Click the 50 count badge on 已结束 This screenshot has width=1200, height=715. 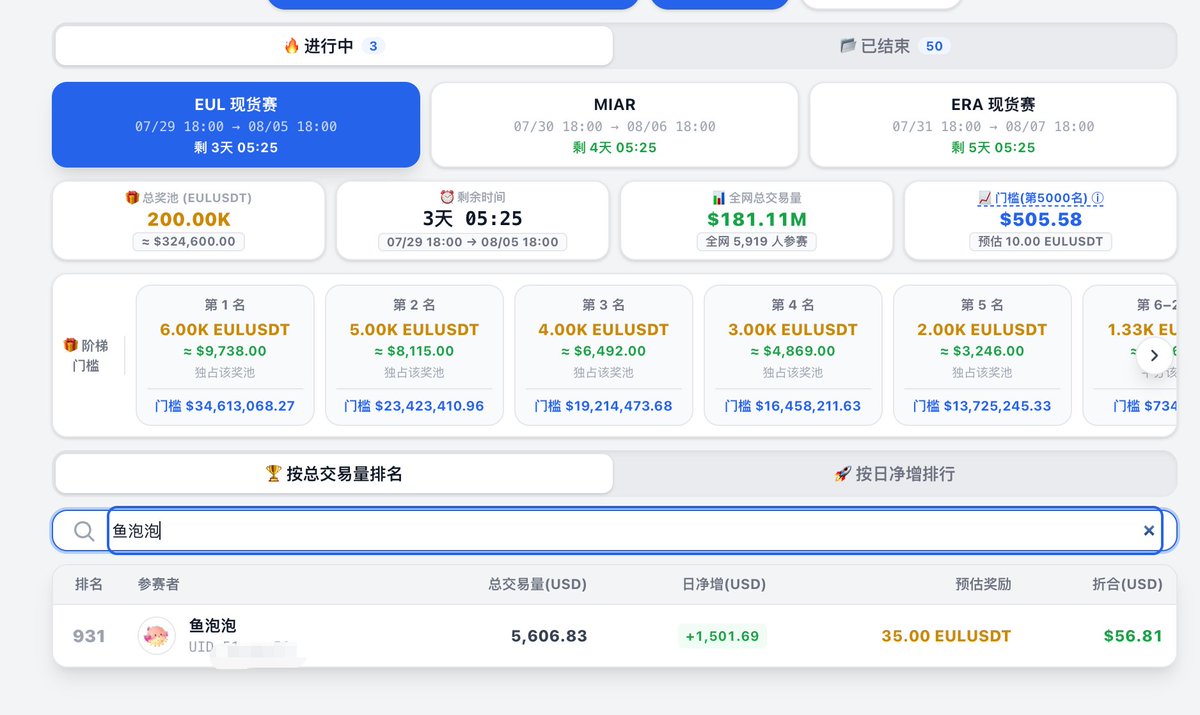(x=934, y=46)
